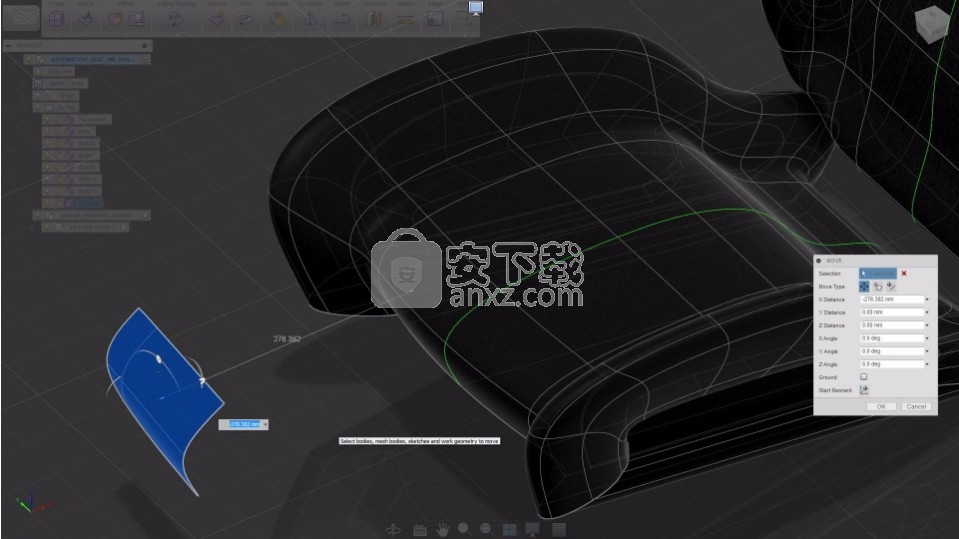
Task: Open the Sketch toolbar menu label
Action: pyautogui.click(x=342, y=4)
